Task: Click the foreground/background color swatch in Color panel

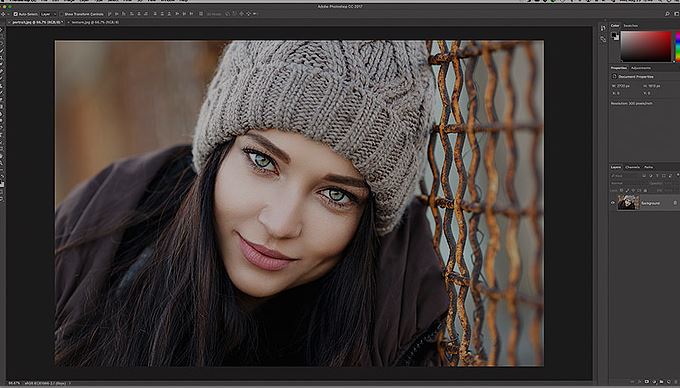Action: click(x=615, y=37)
